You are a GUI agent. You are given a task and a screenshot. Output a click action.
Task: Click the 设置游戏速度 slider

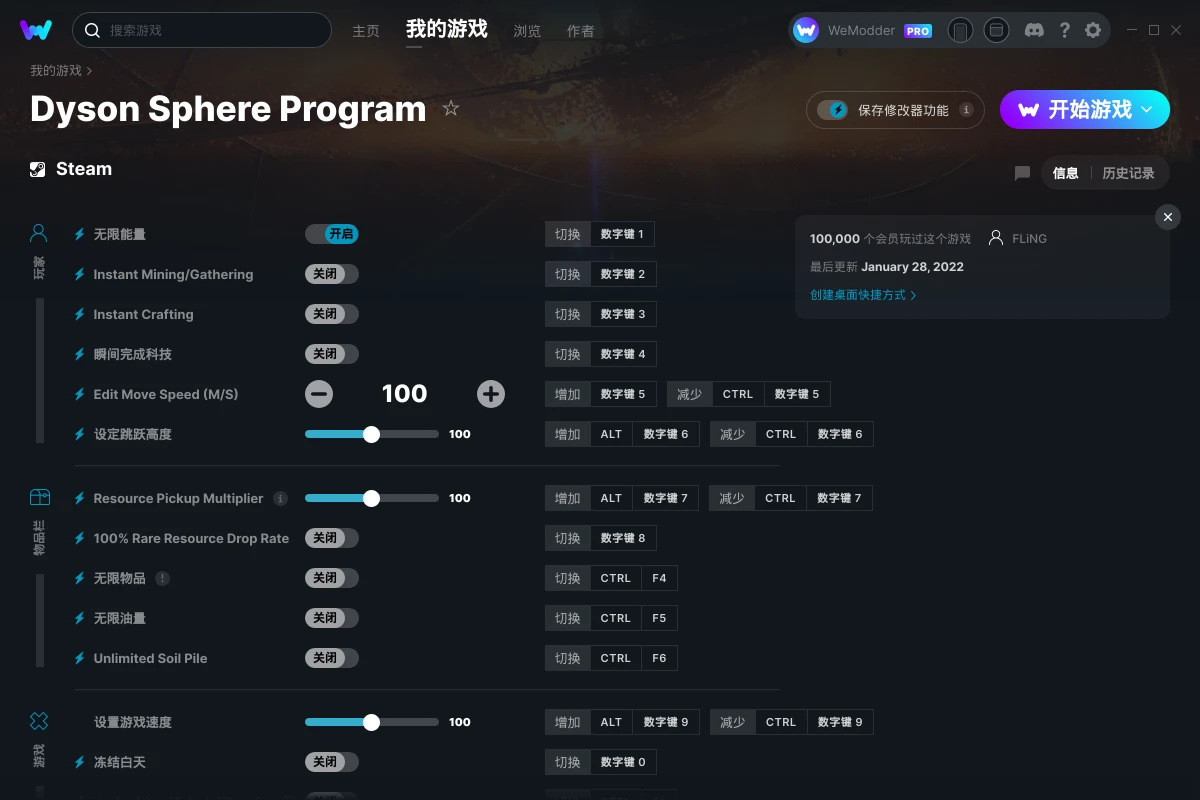pos(372,722)
